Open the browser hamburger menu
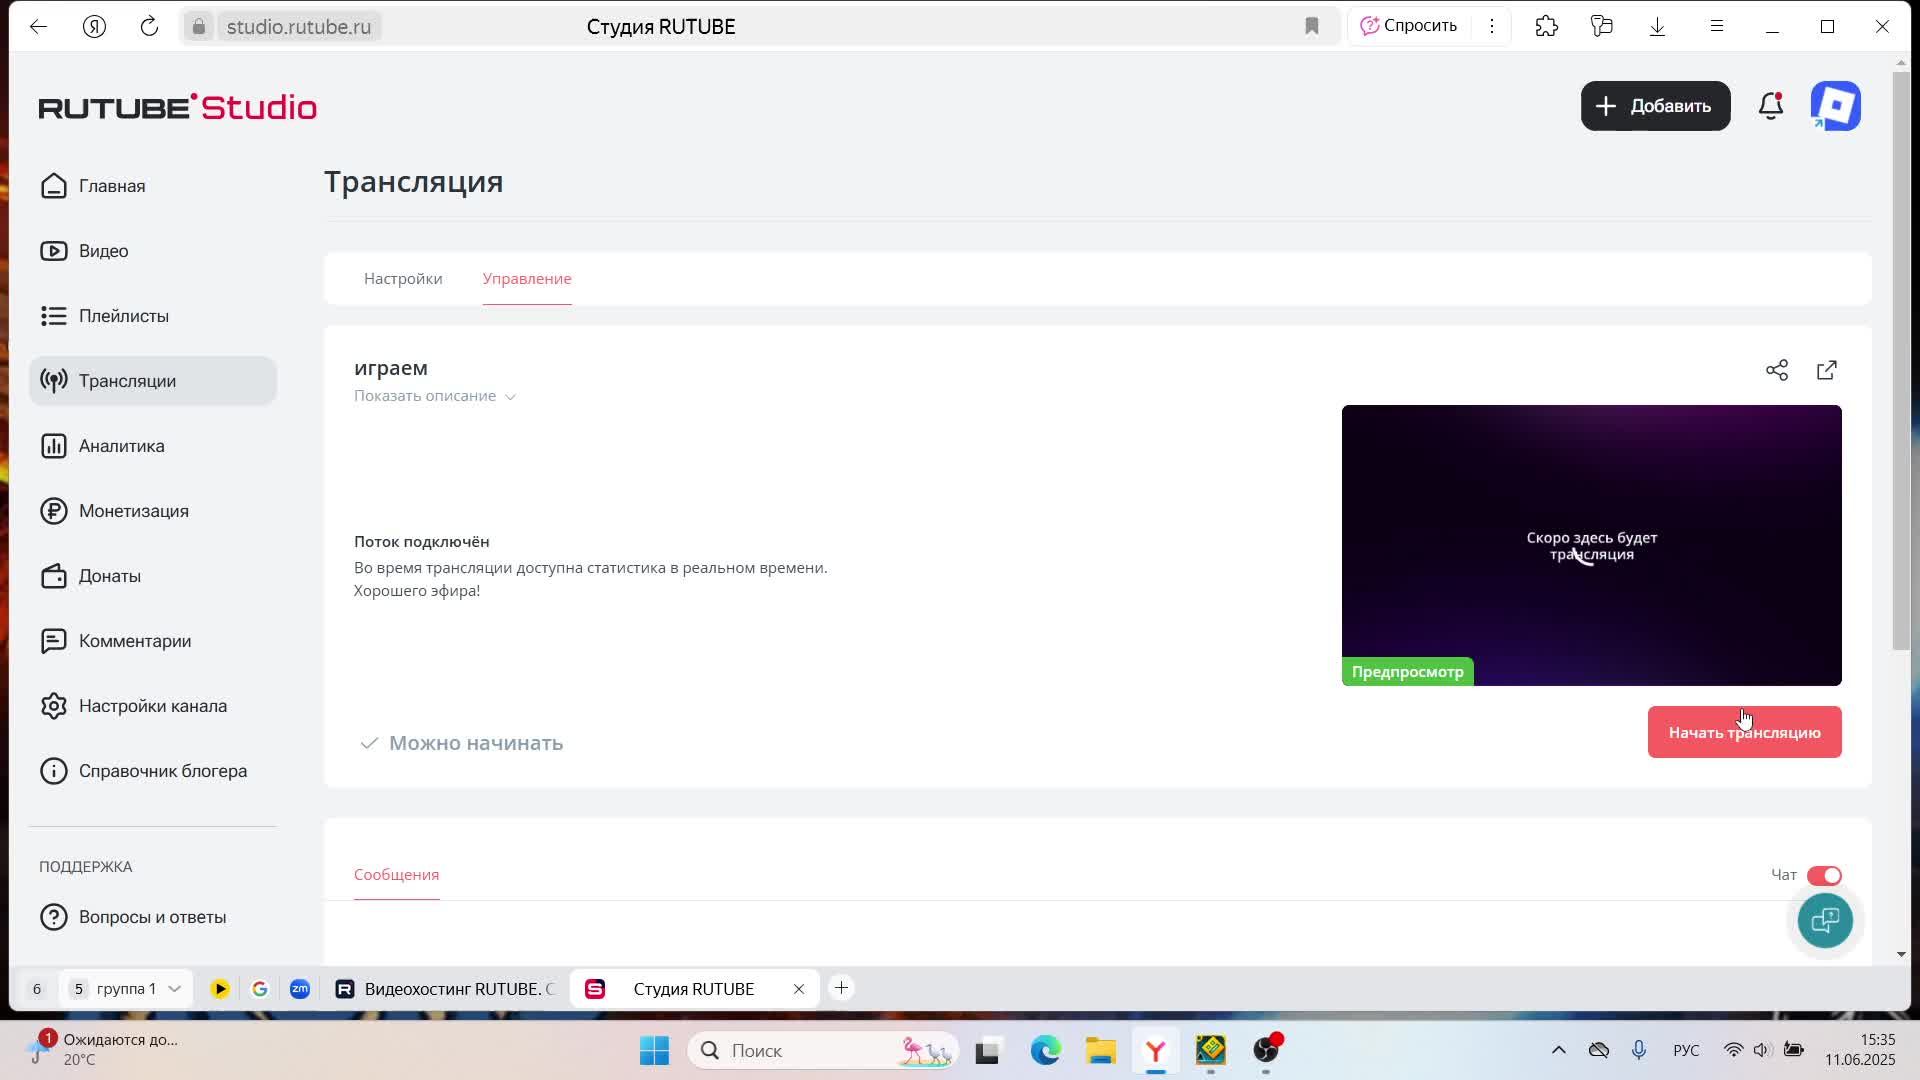This screenshot has height=1080, width=1920. tap(1717, 27)
